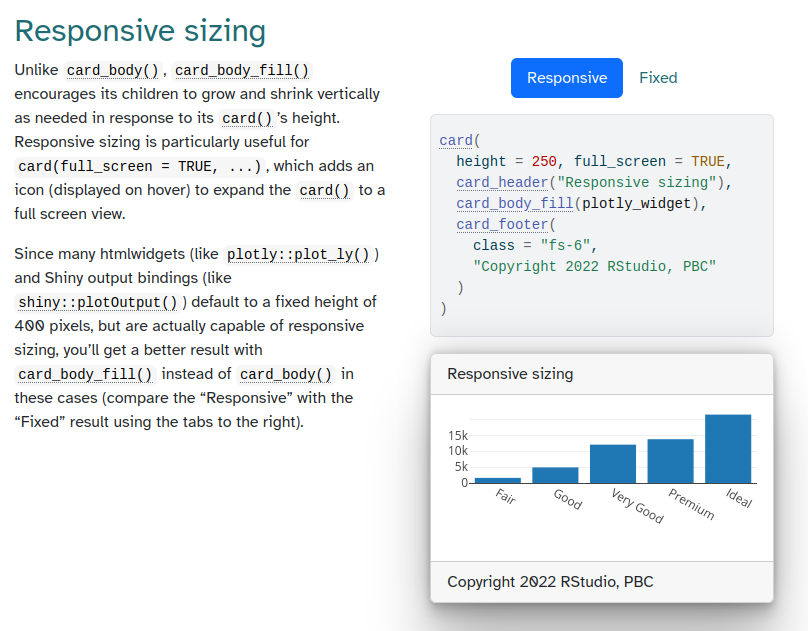Click card_header link in code block
Image resolution: width=808 pixels, height=631 pixels.
[502, 182]
